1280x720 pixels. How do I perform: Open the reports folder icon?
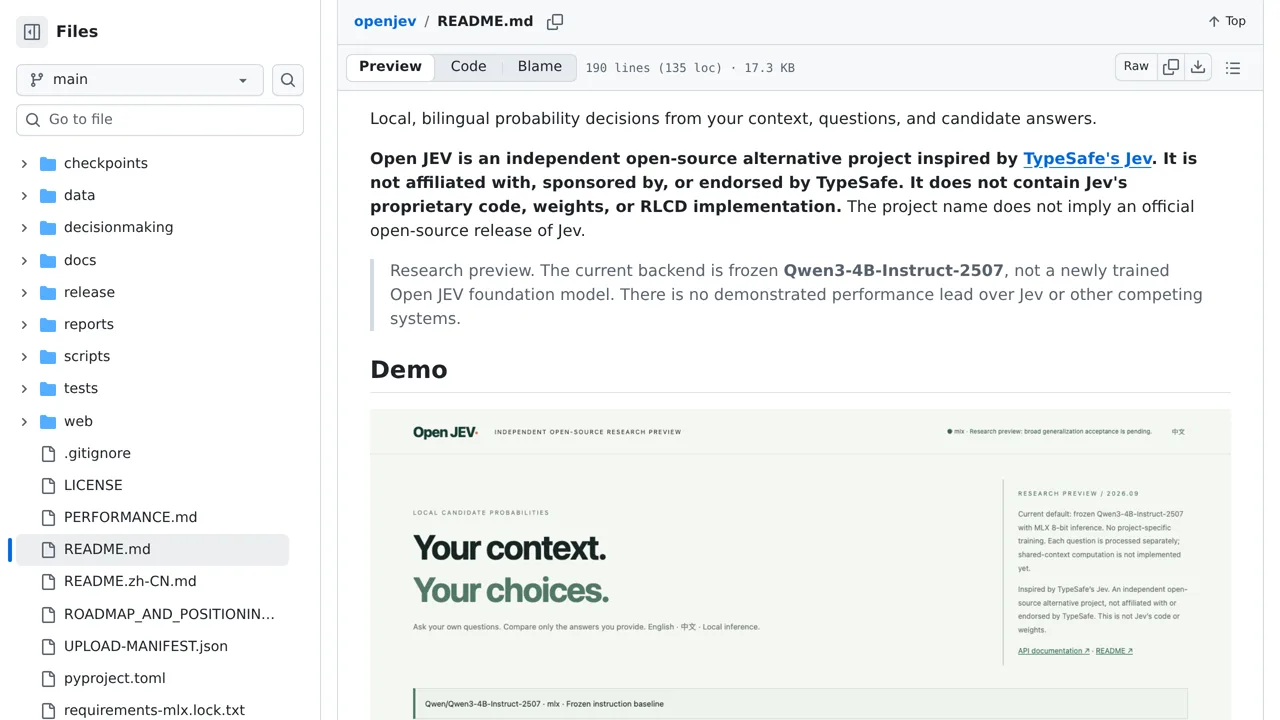point(48,324)
